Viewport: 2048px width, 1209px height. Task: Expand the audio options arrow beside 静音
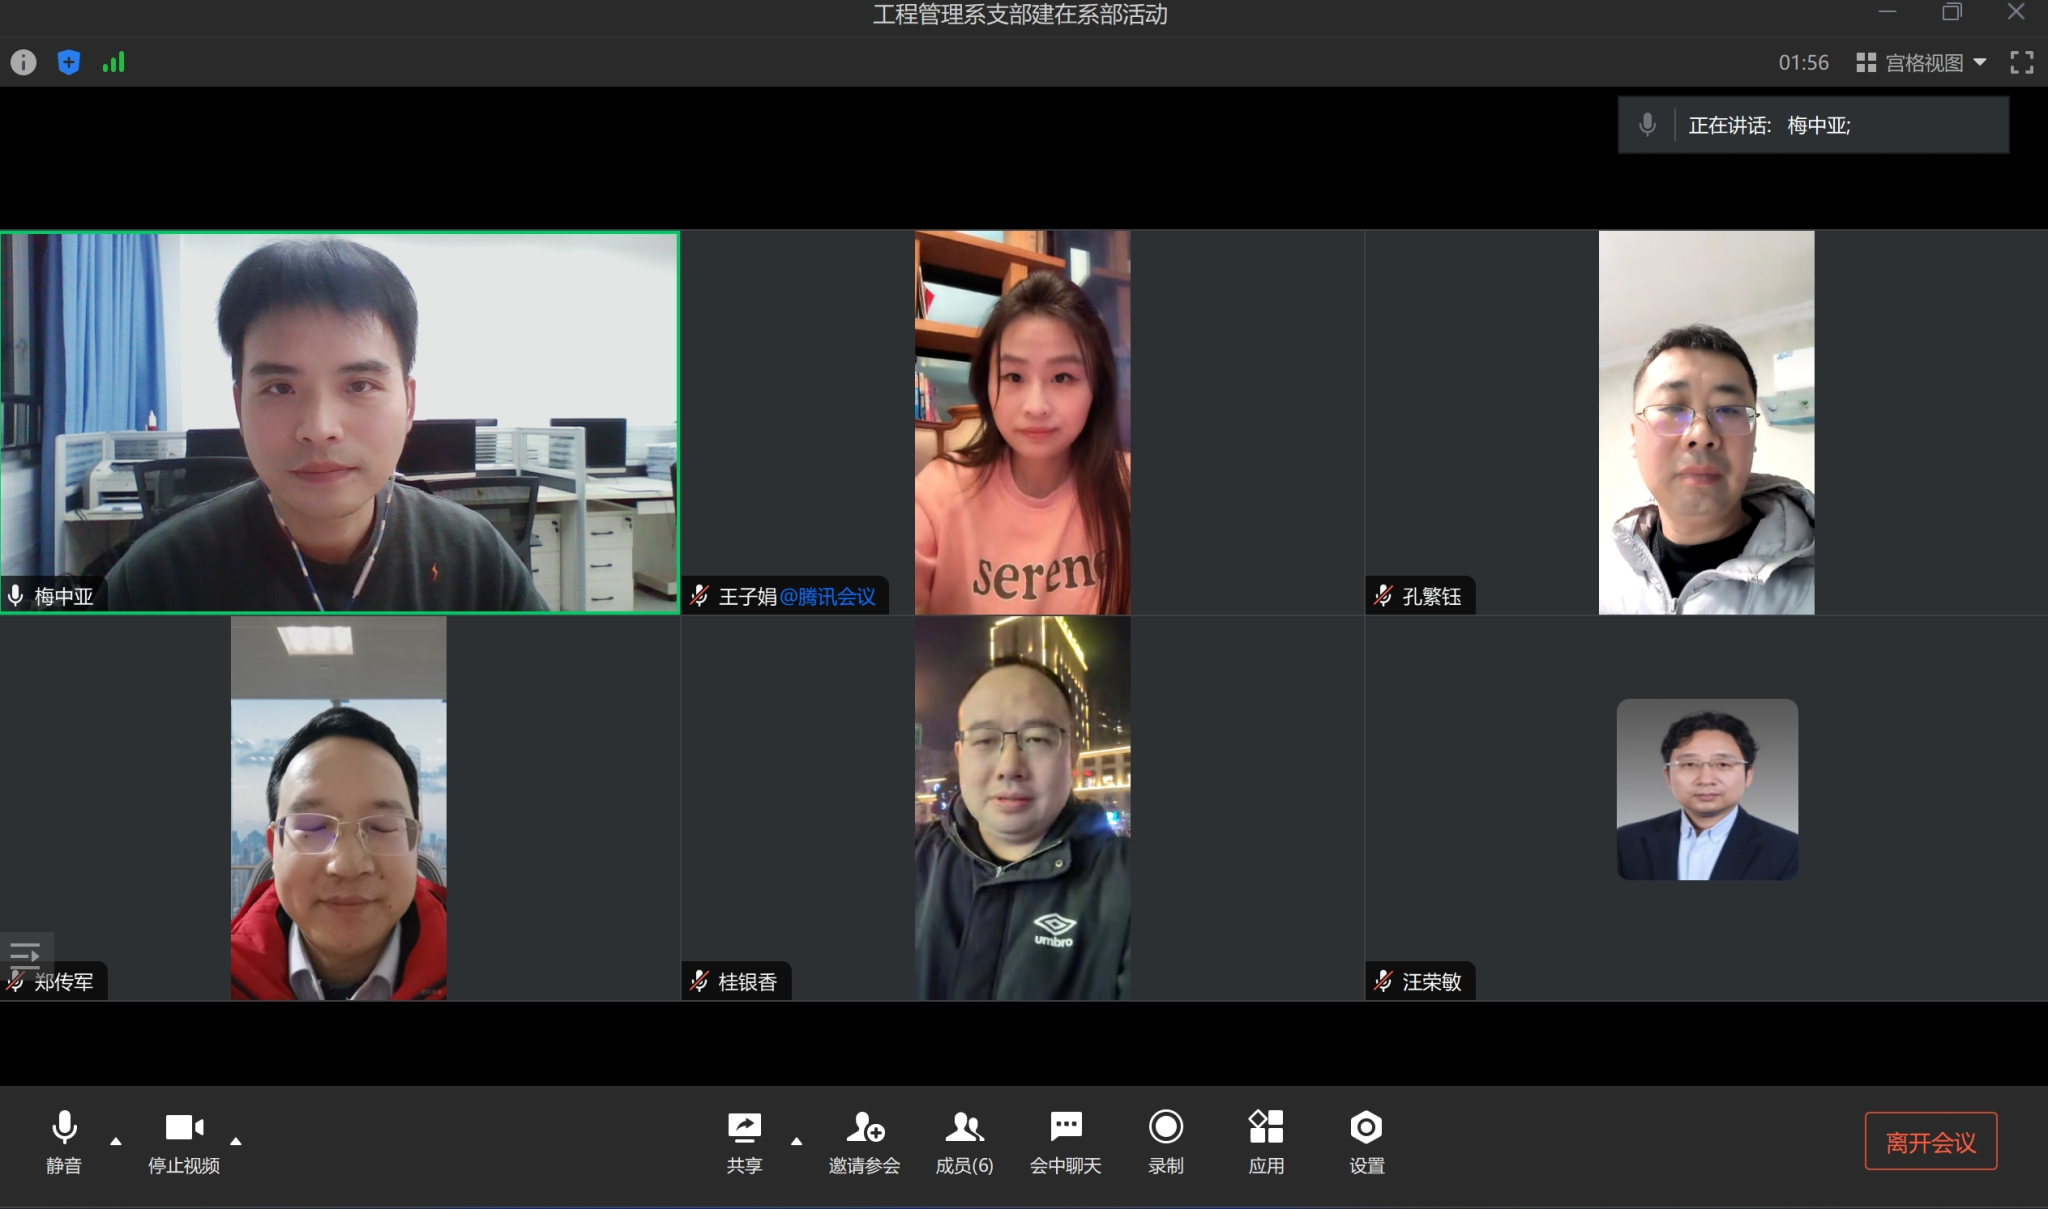(x=116, y=1141)
